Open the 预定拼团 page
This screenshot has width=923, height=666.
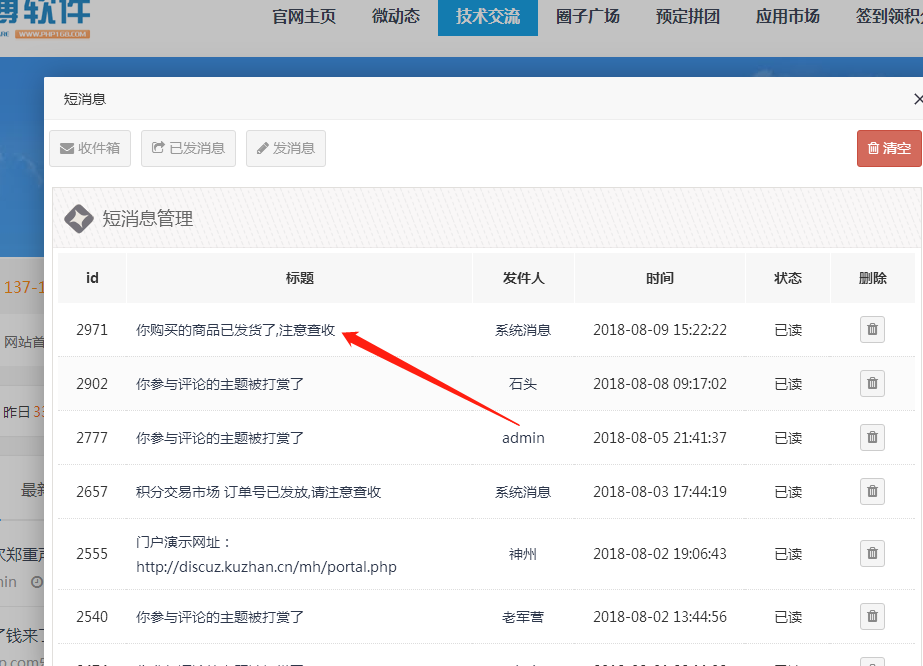[x=687, y=16]
